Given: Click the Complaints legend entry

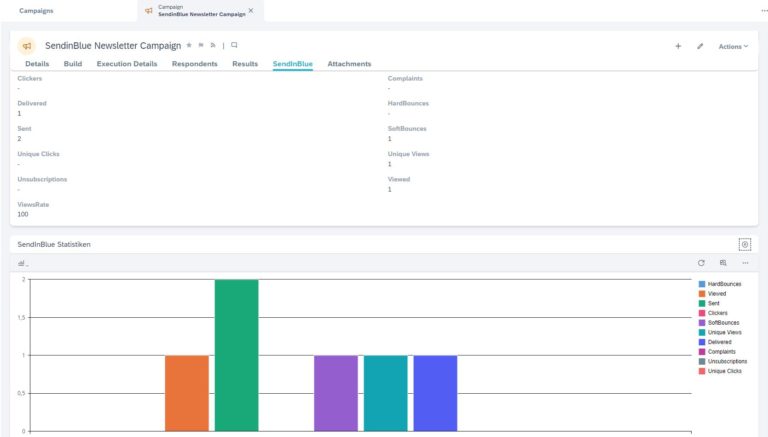Looking at the screenshot, I should (x=717, y=352).
